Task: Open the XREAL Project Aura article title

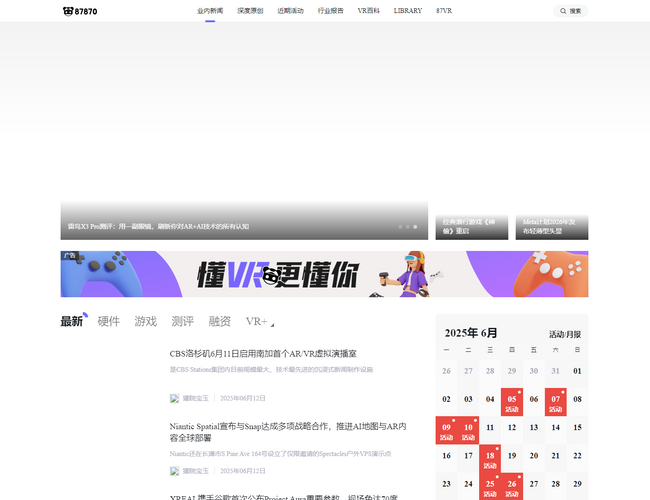Action: coord(284,497)
